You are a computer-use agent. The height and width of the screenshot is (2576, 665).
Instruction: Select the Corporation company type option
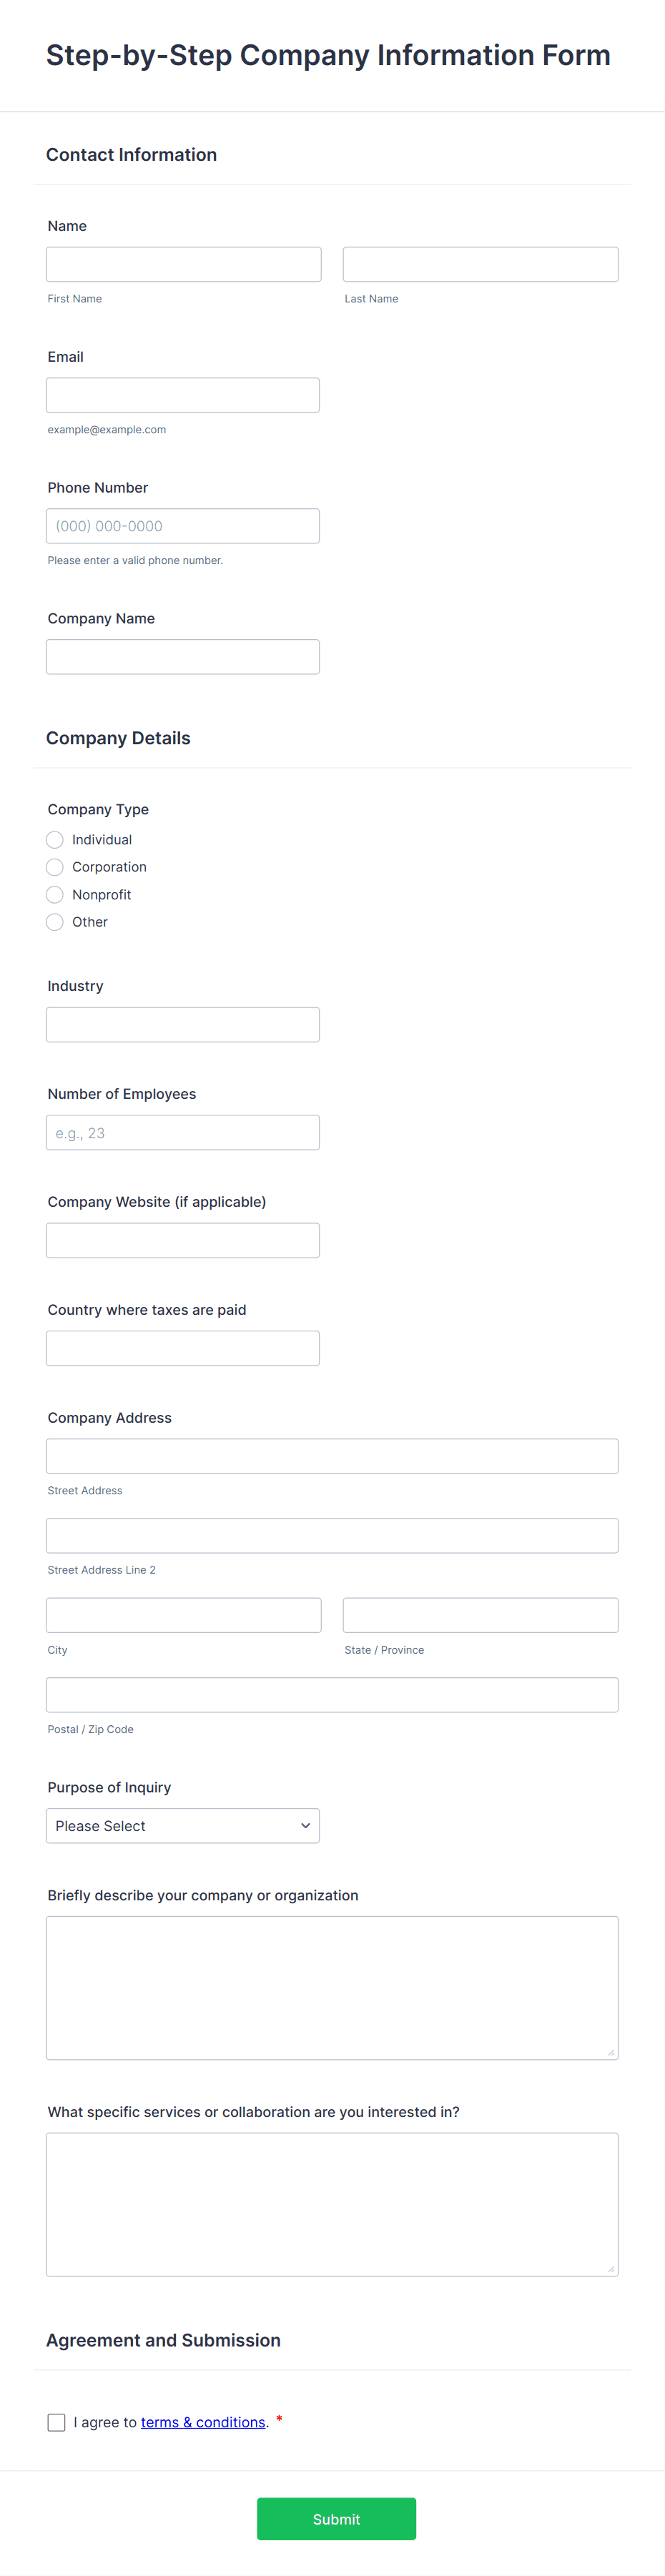(54, 867)
